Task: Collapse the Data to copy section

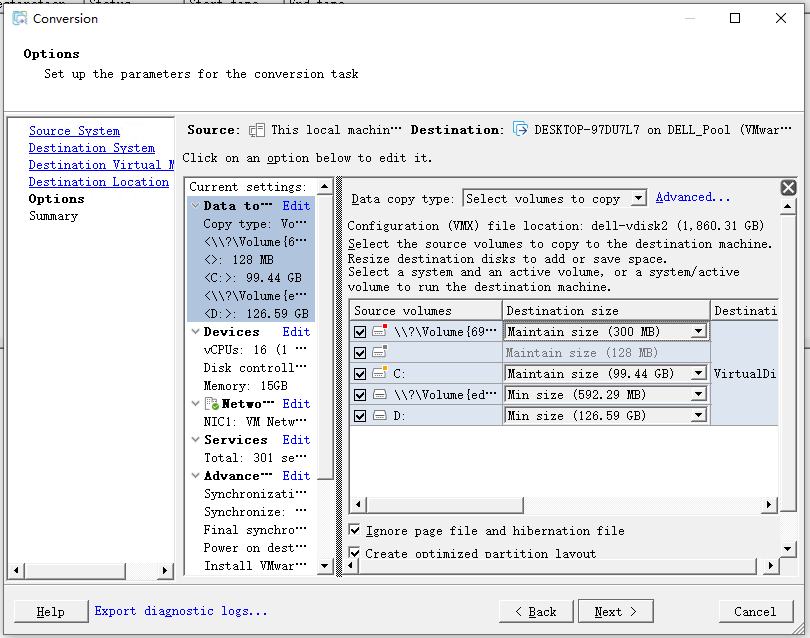Action: 196,206
